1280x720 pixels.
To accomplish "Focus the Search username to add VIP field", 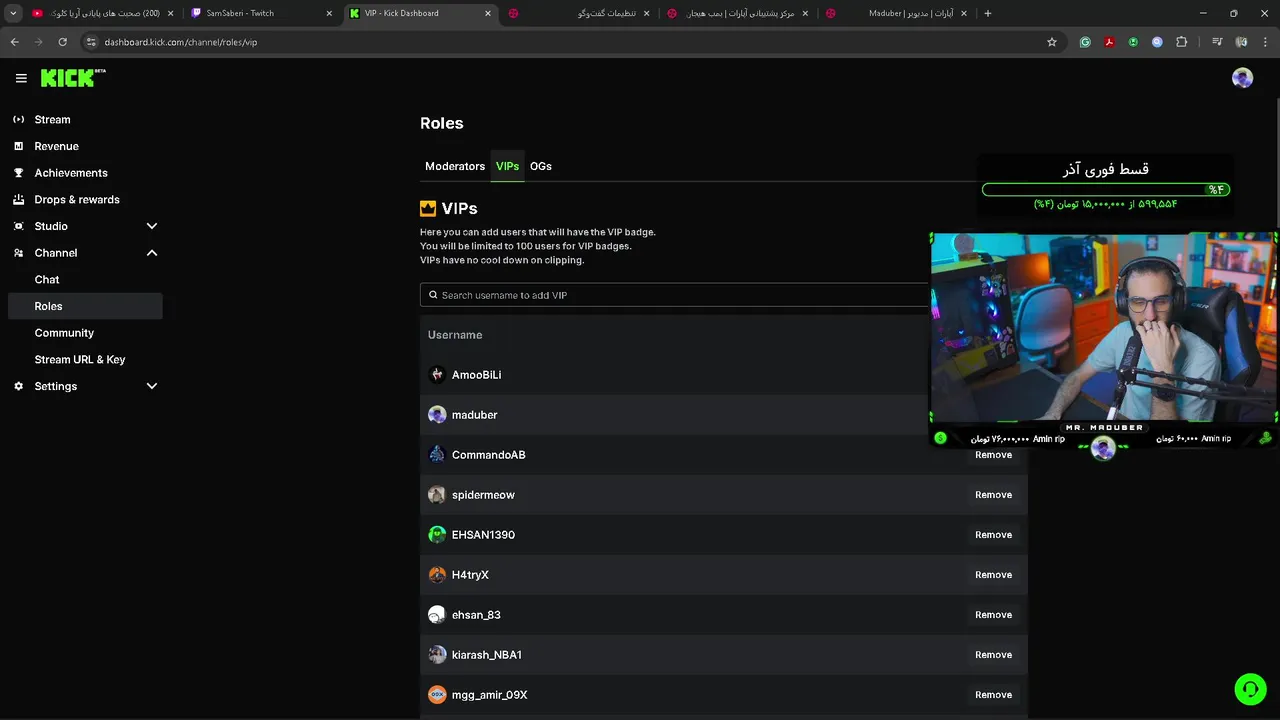I will 675,295.
